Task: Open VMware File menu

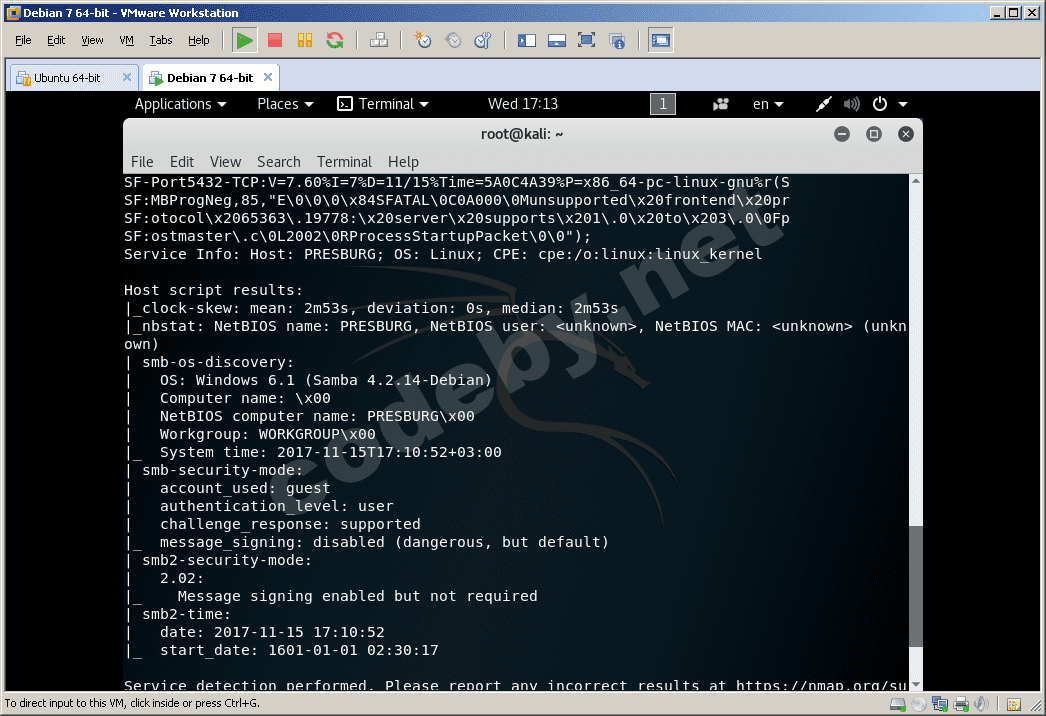Action: click(x=23, y=41)
